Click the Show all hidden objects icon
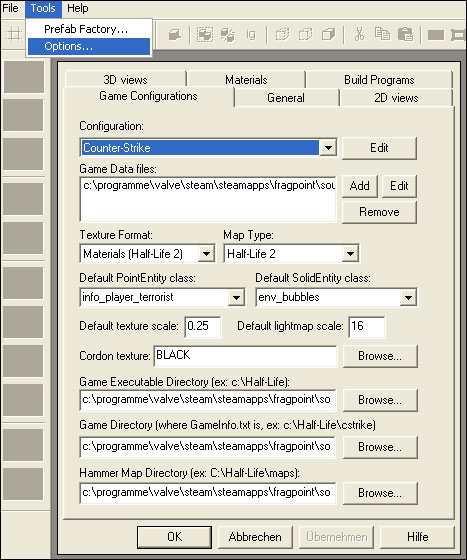Screen dimensions: 467x560 pyautogui.click(x=328, y=35)
